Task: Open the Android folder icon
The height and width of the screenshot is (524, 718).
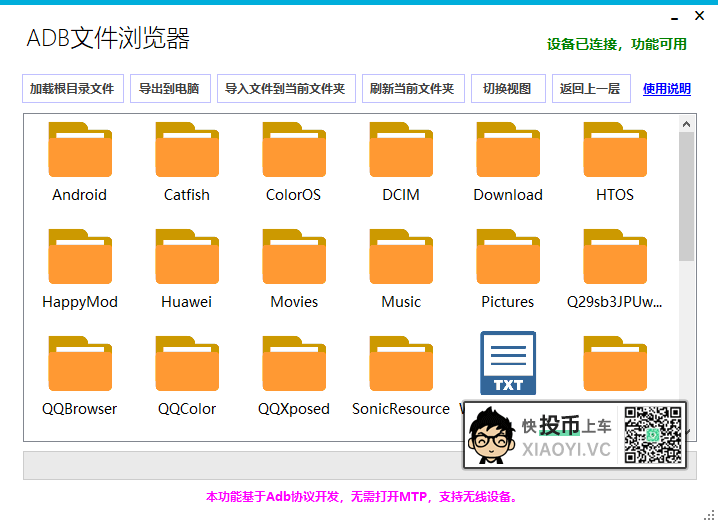Action: coord(80,151)
